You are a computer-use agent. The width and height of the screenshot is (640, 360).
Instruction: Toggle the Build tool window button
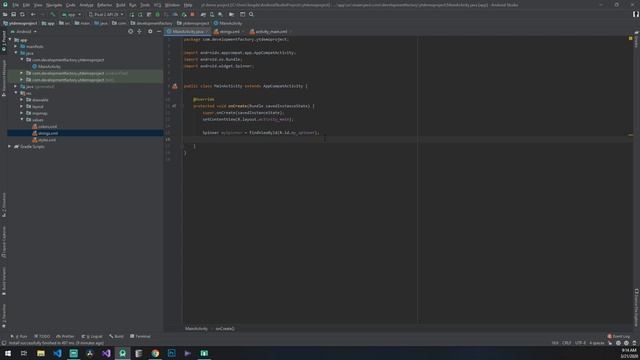pos(117,336)
